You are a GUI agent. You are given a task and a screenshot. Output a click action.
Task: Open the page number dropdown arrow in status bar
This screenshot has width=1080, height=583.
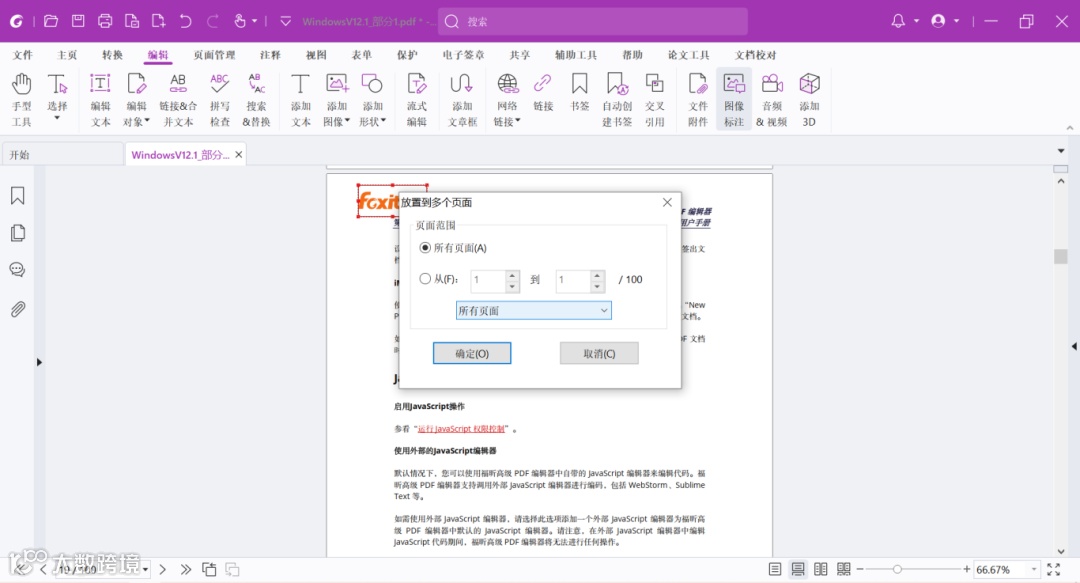click(146, 569)
